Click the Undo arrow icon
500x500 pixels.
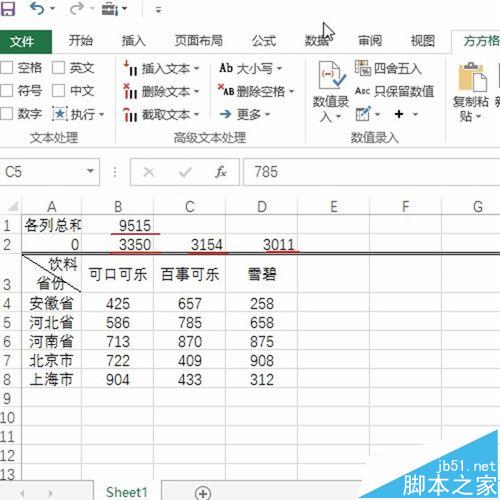point(37,8)
